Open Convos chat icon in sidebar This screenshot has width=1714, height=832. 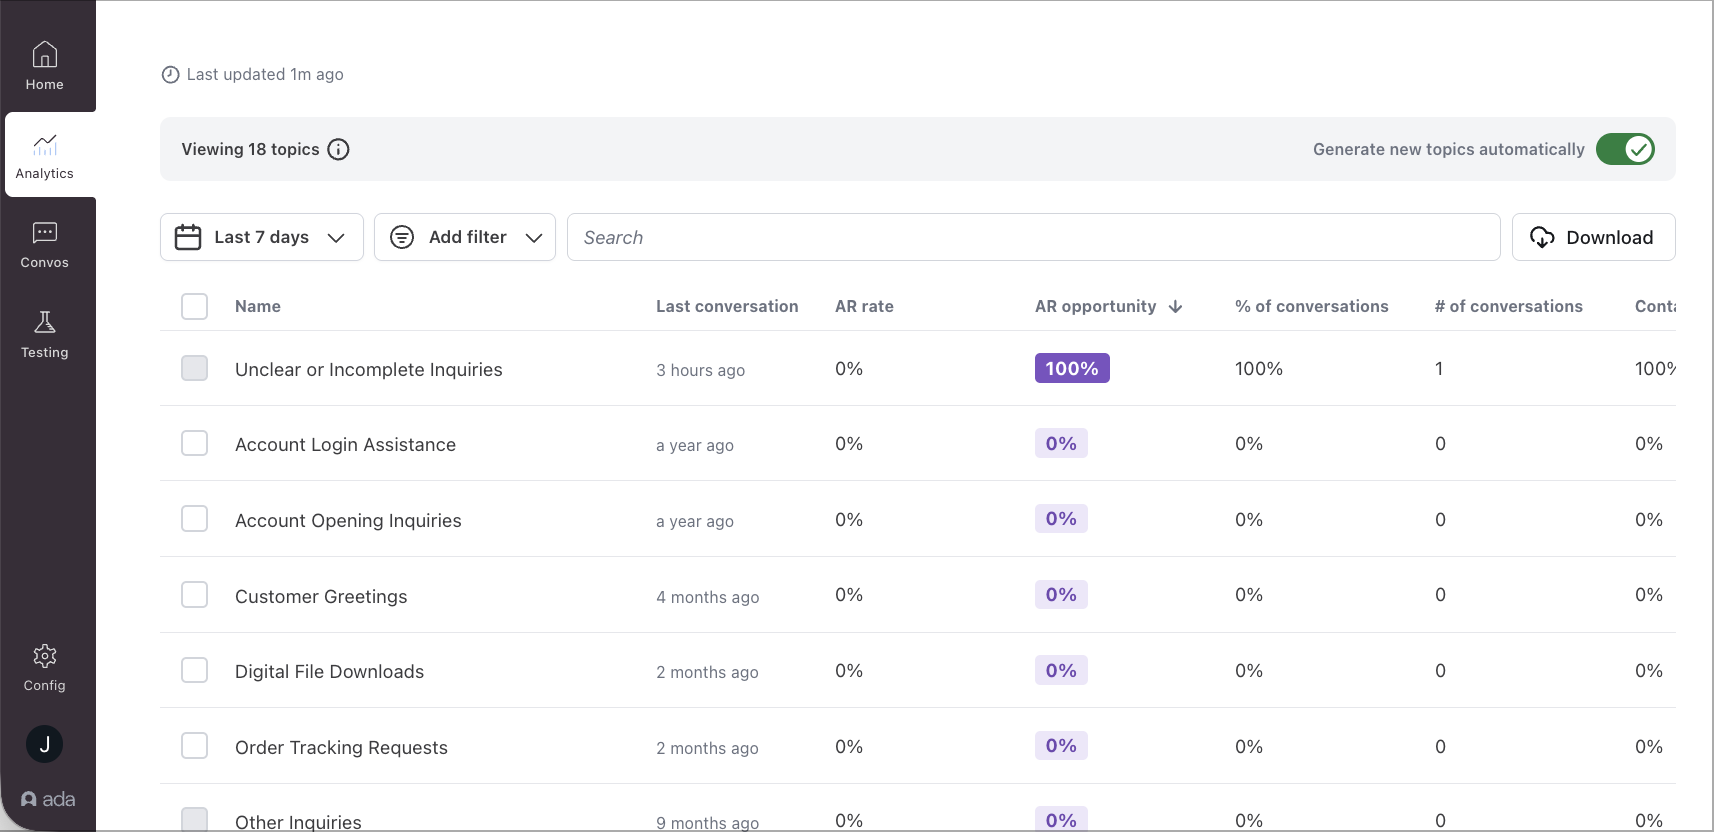tap(45, 245)
